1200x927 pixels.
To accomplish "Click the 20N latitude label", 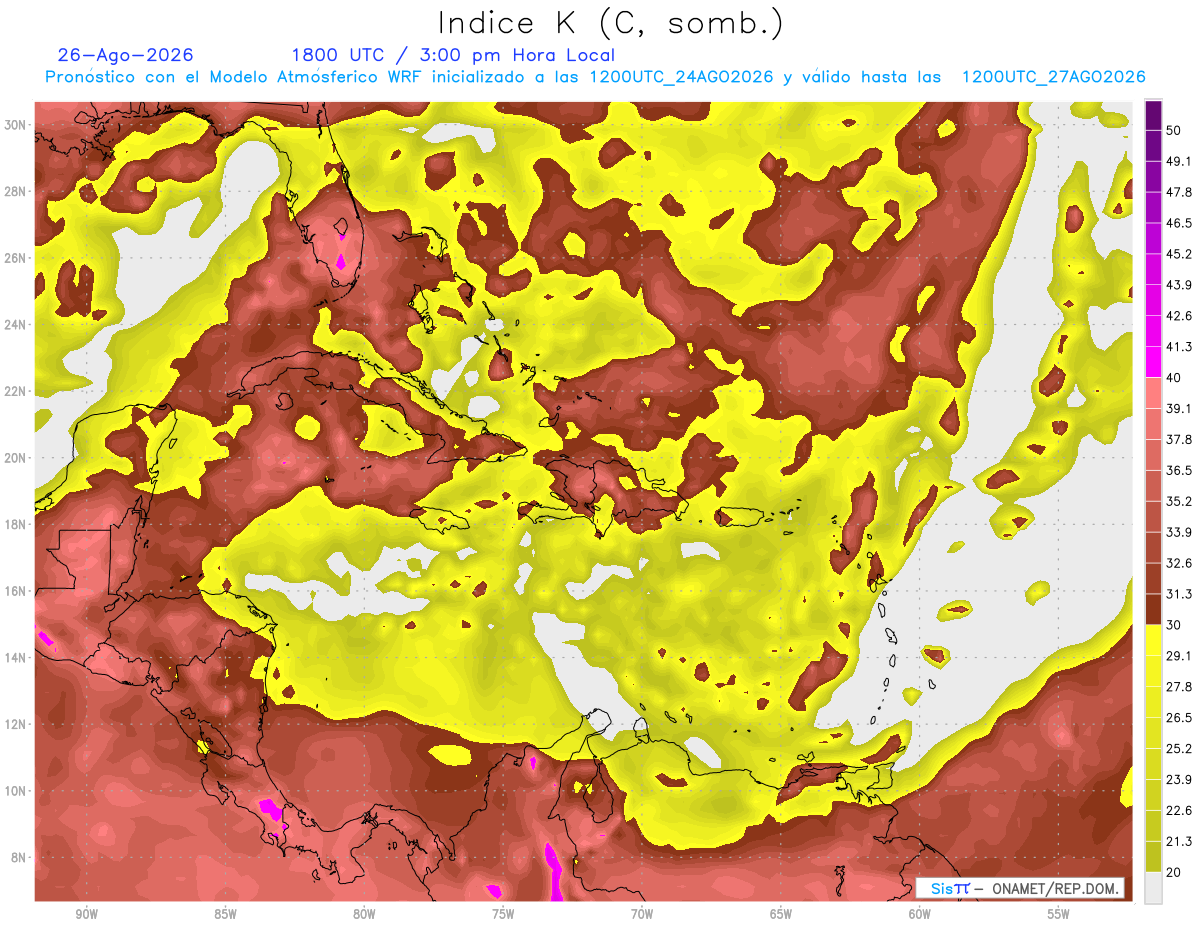I will pyautogui.click(x=16, y=458).
